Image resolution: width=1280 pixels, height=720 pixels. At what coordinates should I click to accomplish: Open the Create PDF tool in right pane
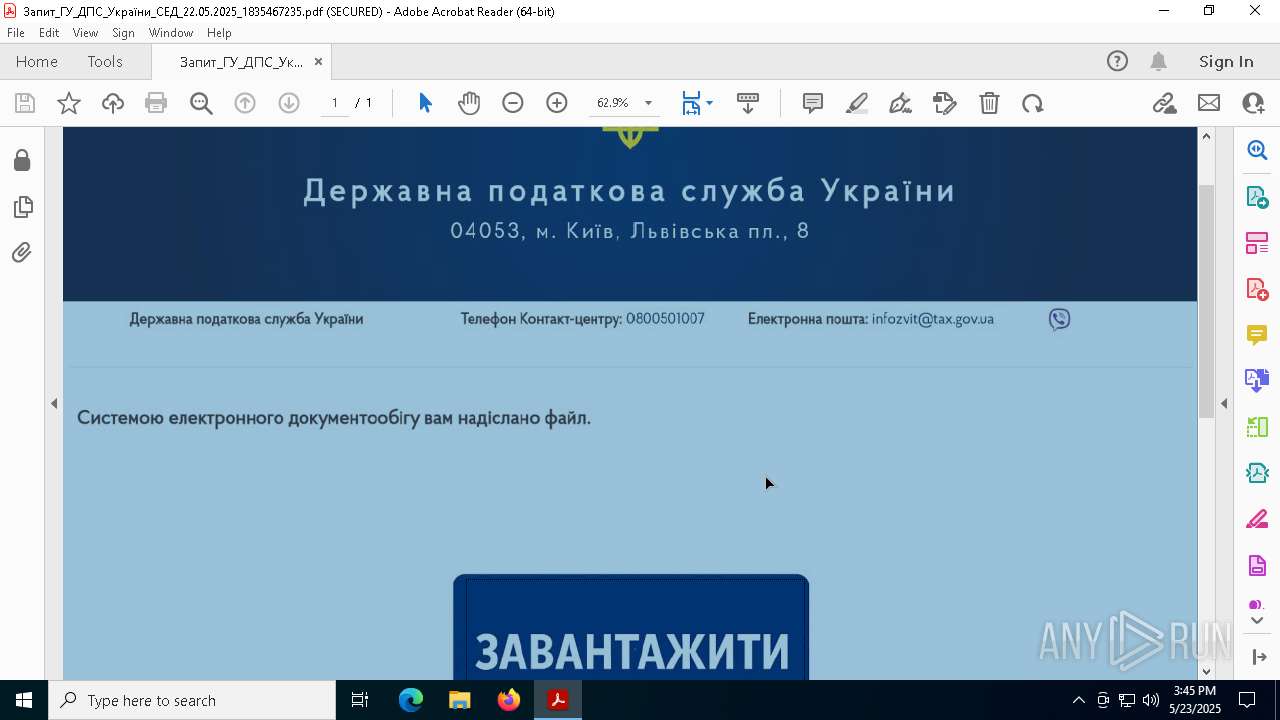point(1257,289)
